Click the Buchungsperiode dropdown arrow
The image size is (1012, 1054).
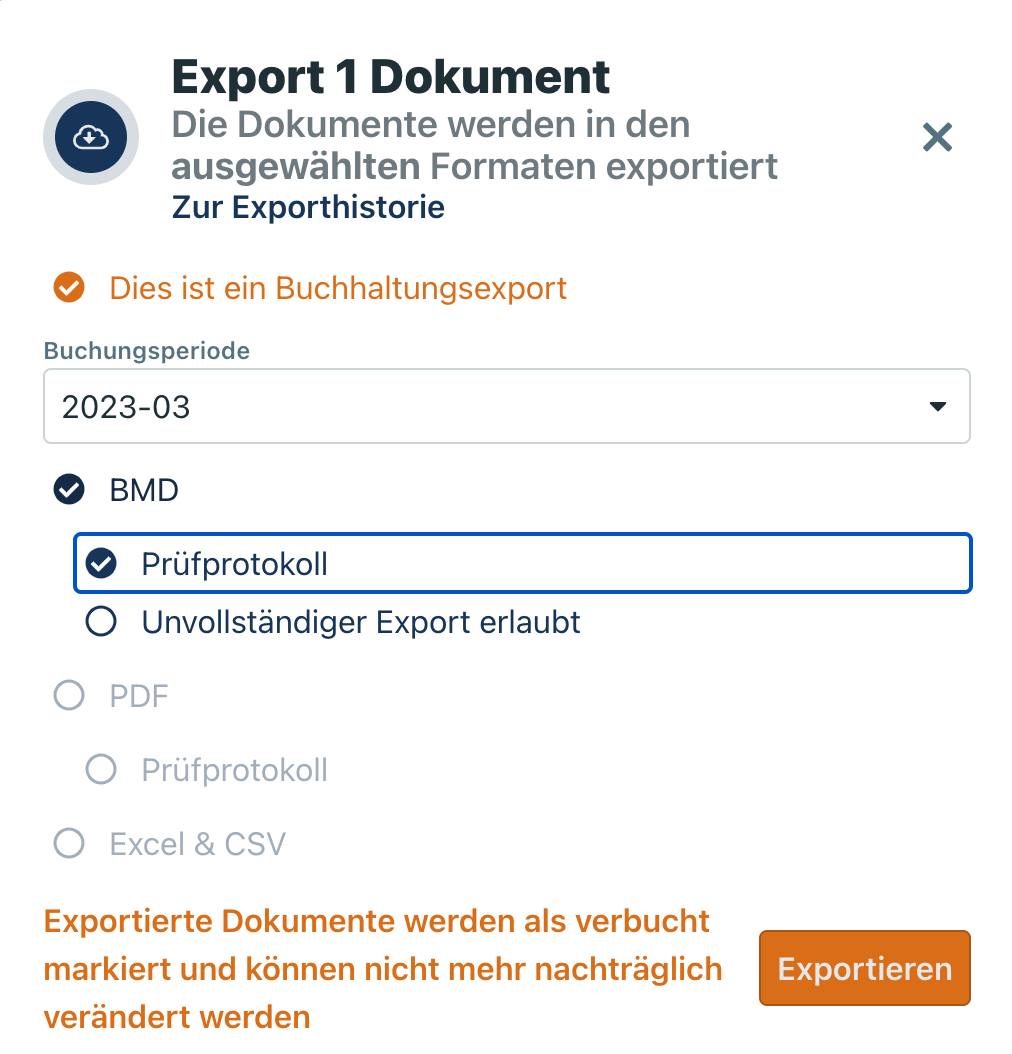(x=937, y=407)
